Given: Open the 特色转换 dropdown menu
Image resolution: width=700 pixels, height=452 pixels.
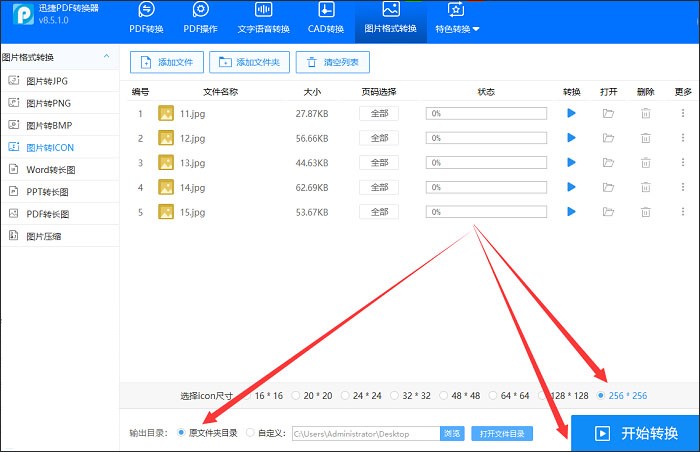Looking at the screenshot, I should pos(457,19).
